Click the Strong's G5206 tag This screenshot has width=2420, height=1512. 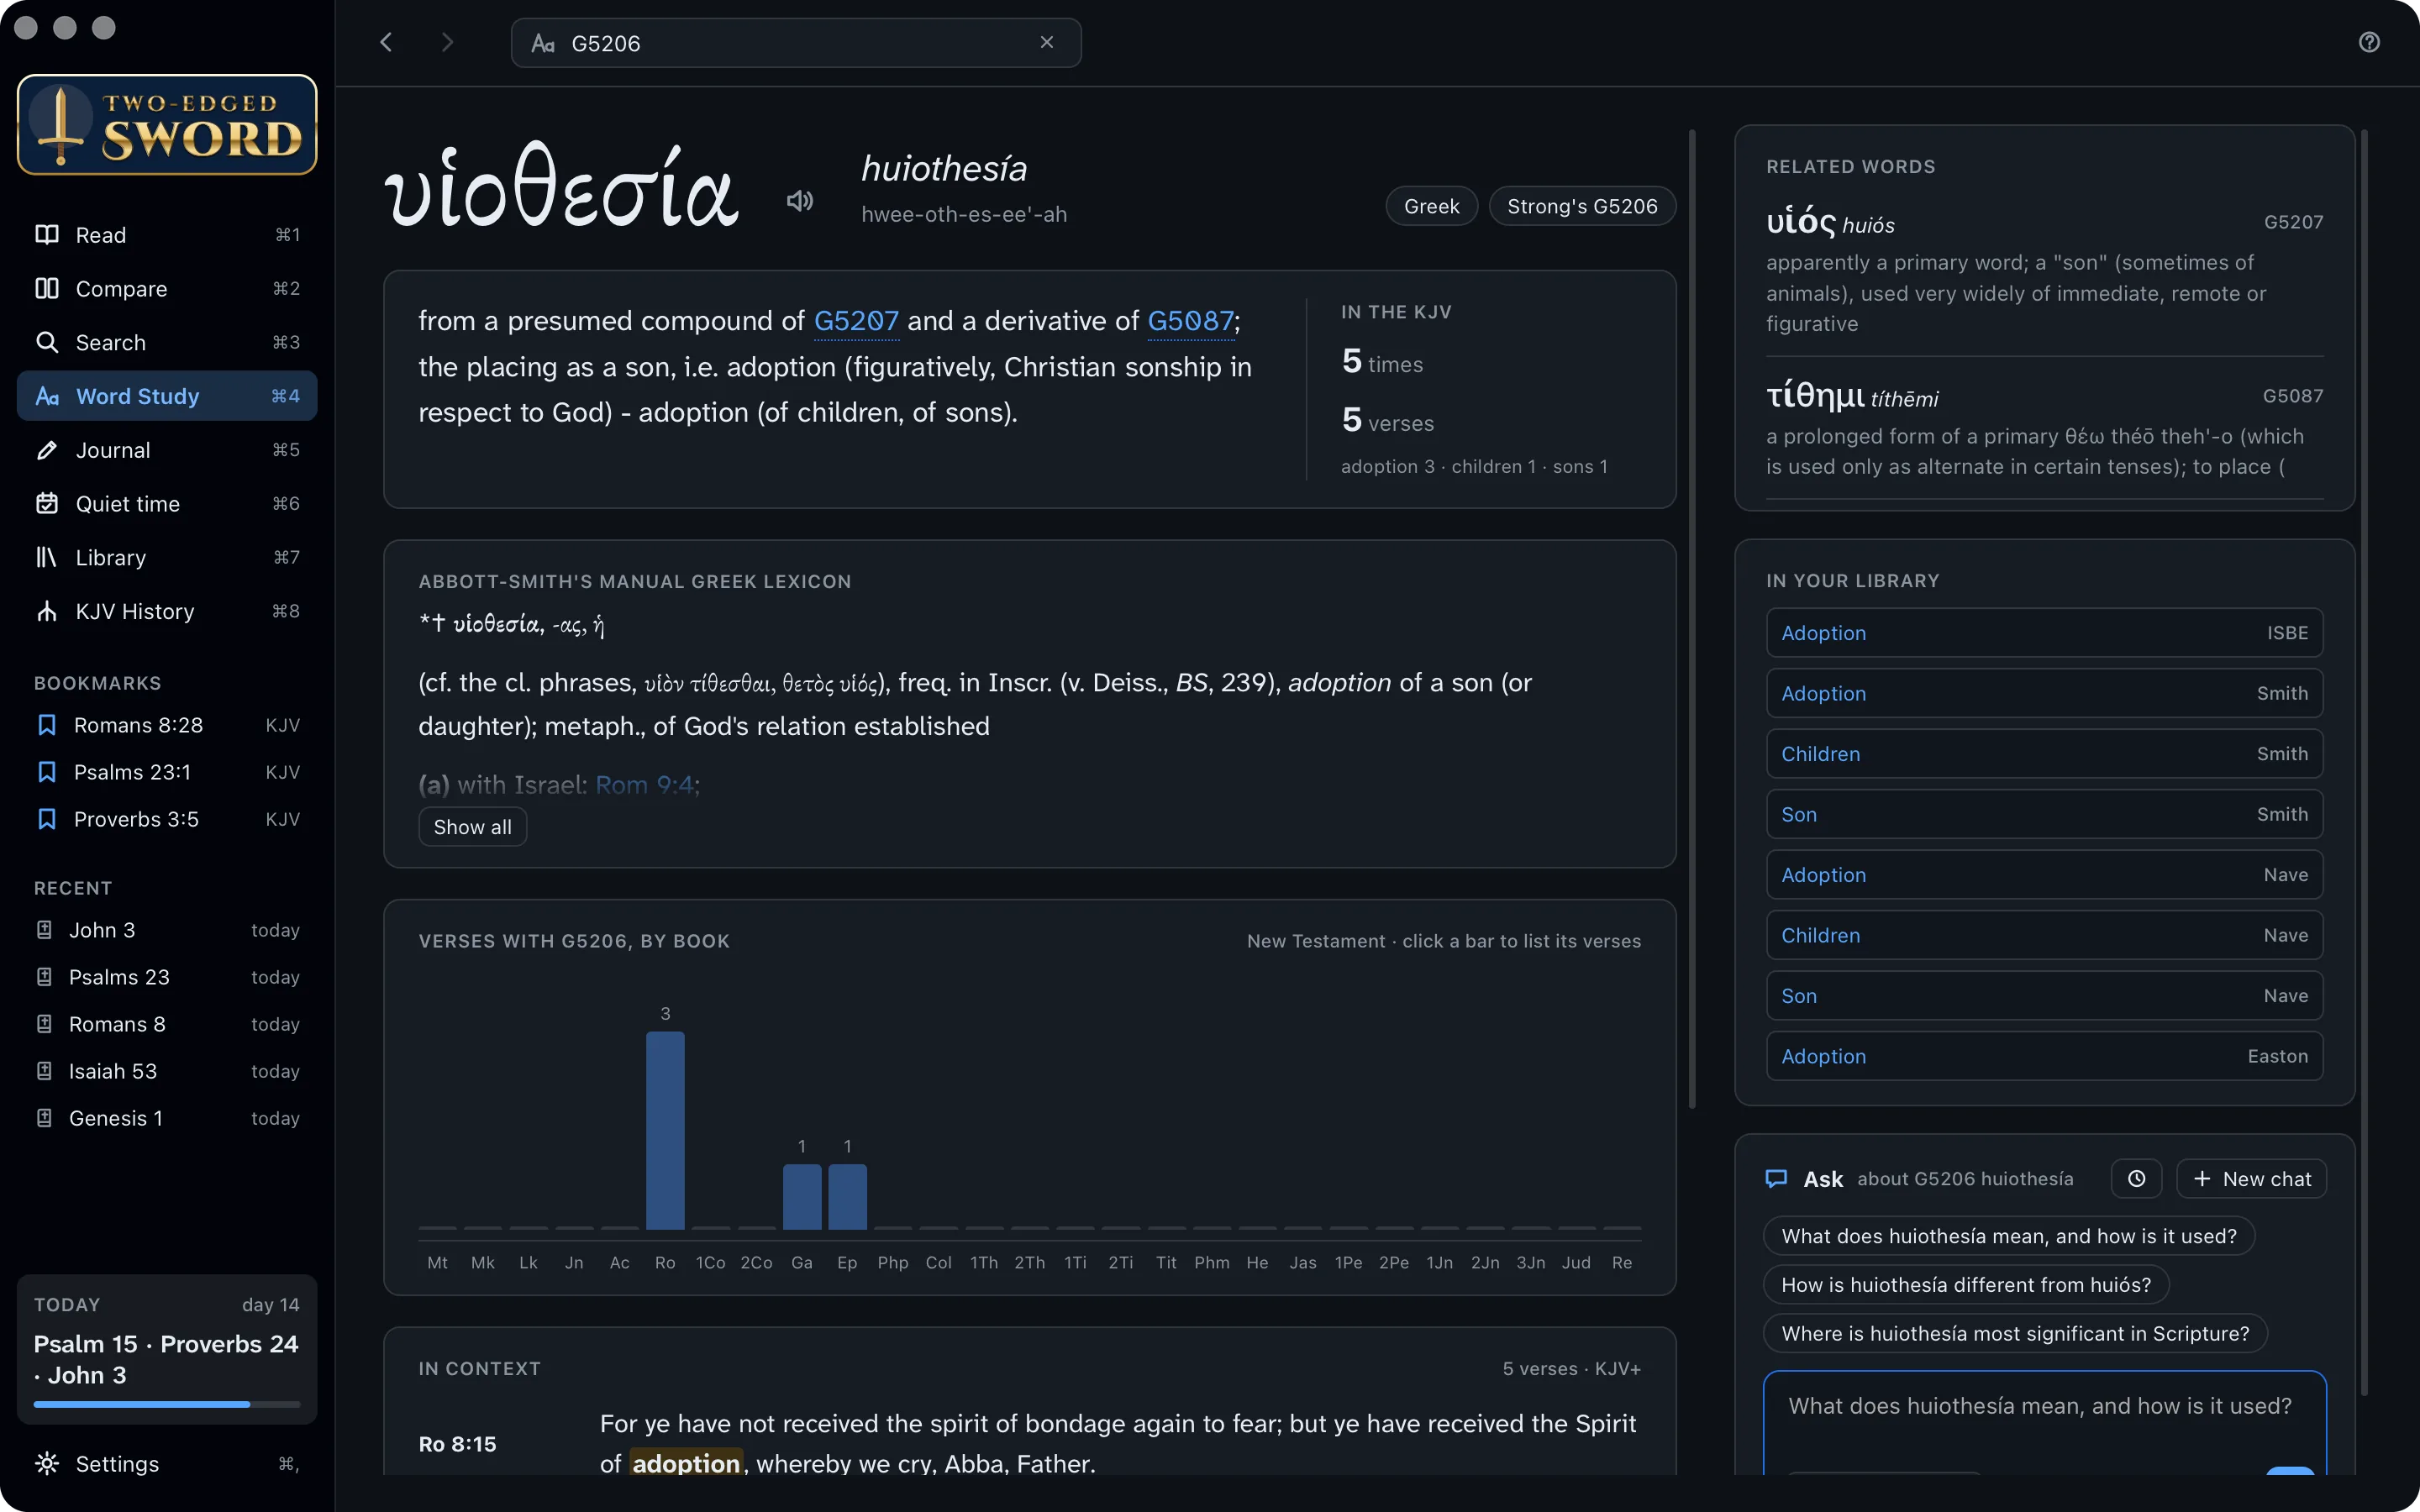(1582, 206)
